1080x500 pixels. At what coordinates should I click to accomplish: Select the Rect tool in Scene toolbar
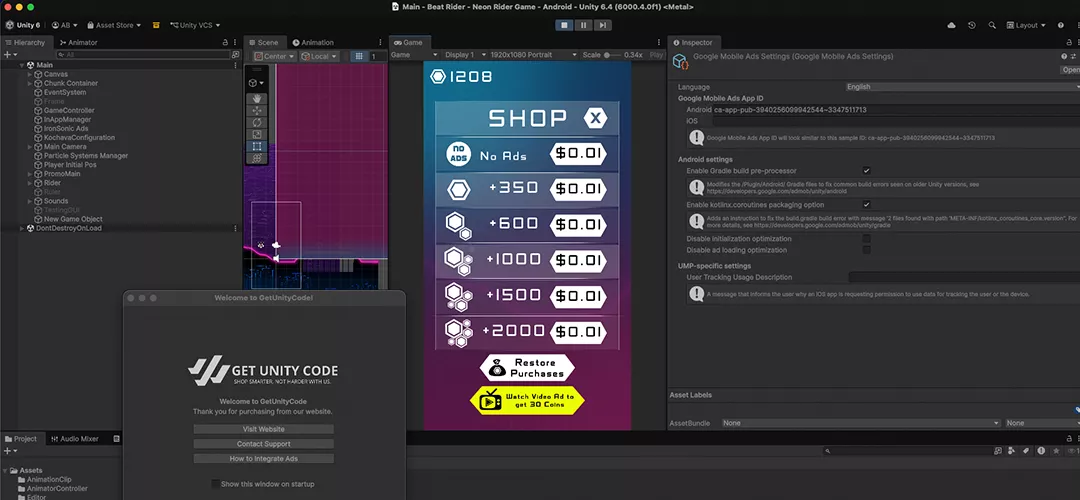click(x=257, y=146)
